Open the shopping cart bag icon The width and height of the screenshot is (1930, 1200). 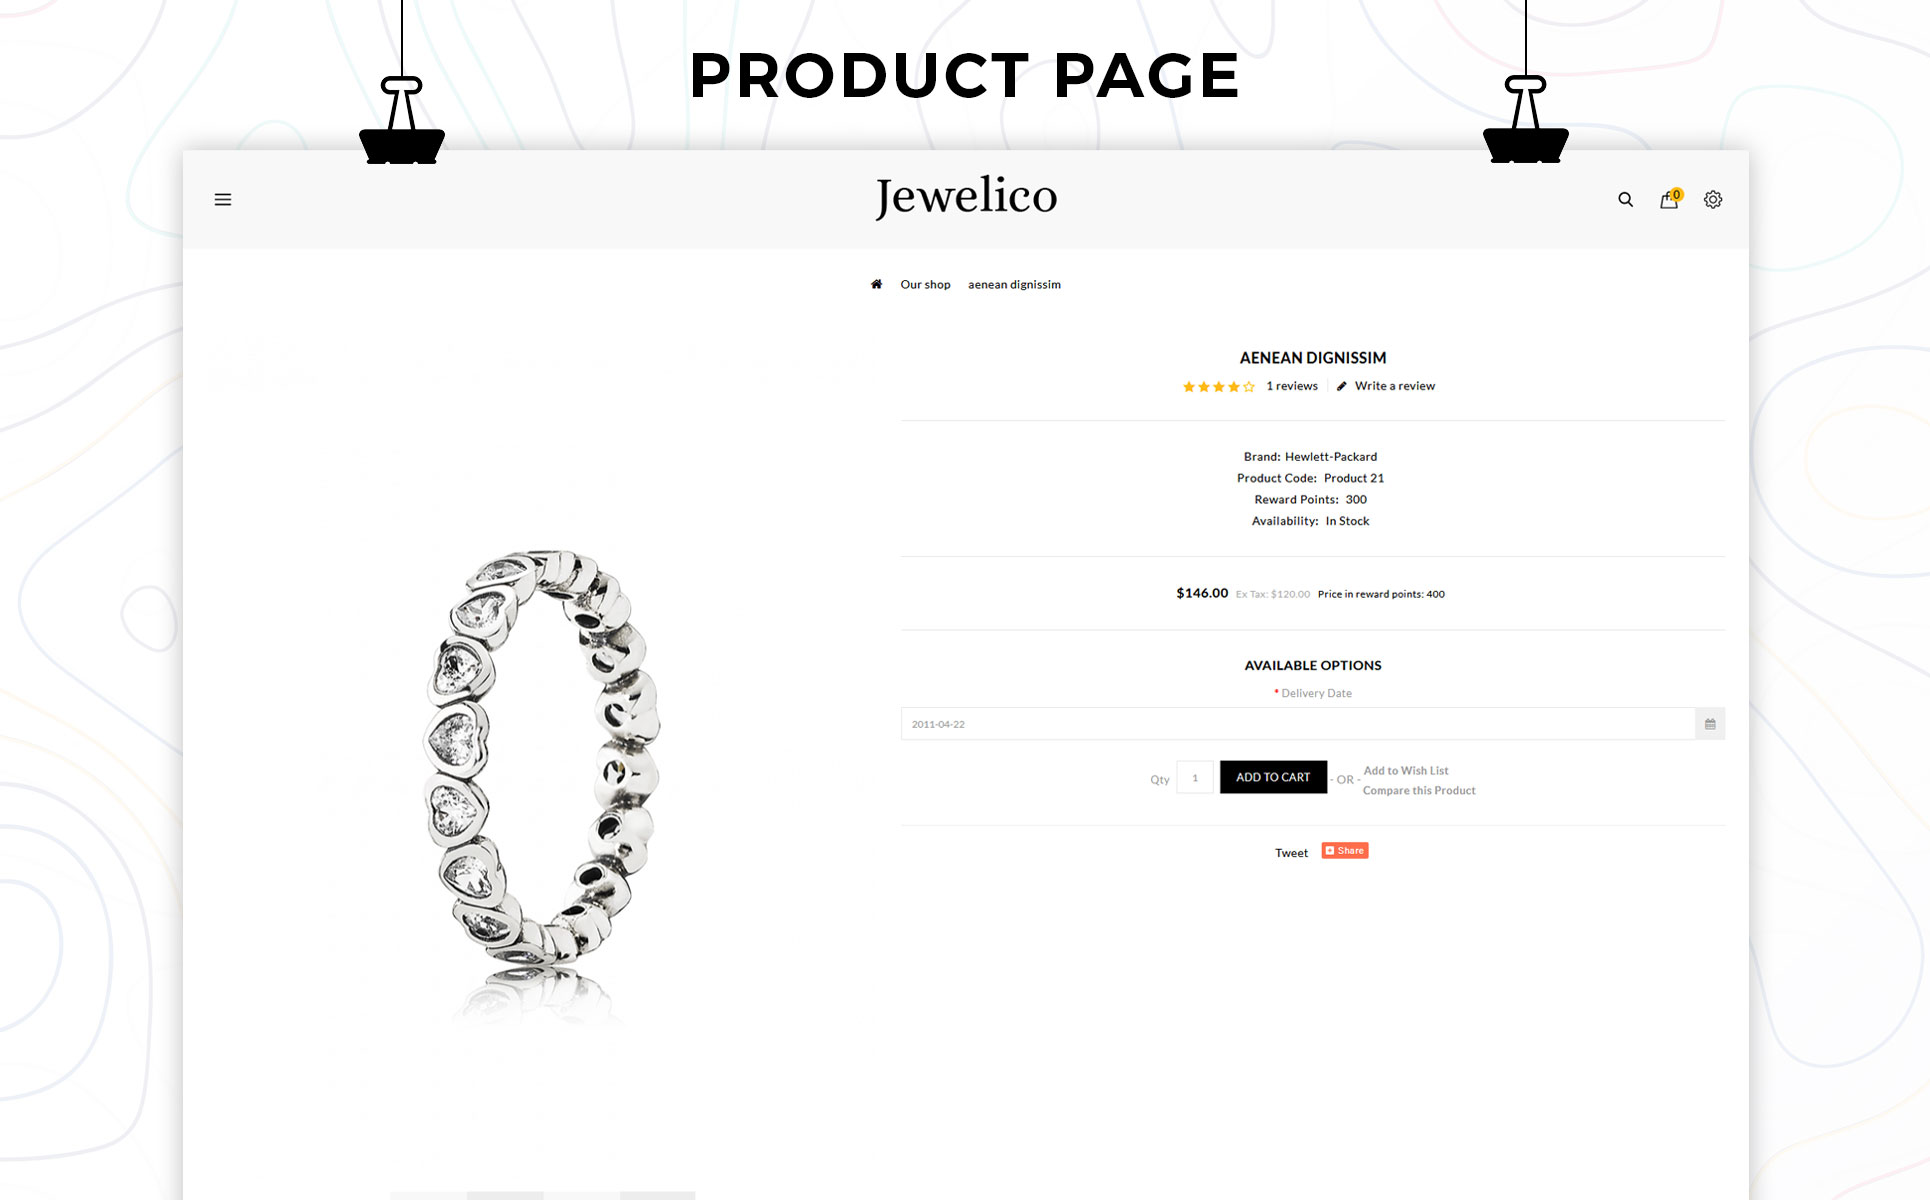(x=1670, y=199)
